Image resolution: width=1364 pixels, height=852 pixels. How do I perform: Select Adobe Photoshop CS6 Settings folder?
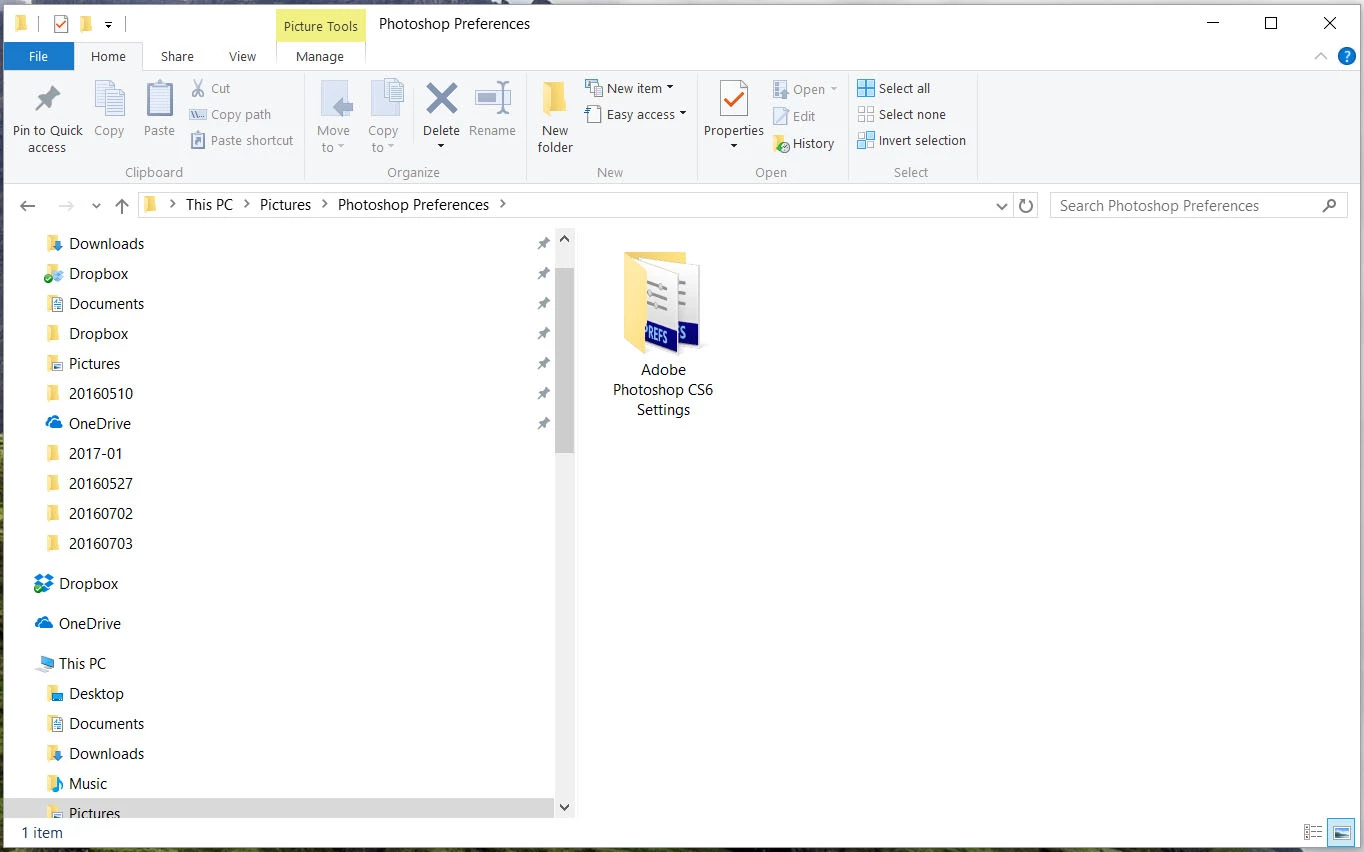point(663,334)
